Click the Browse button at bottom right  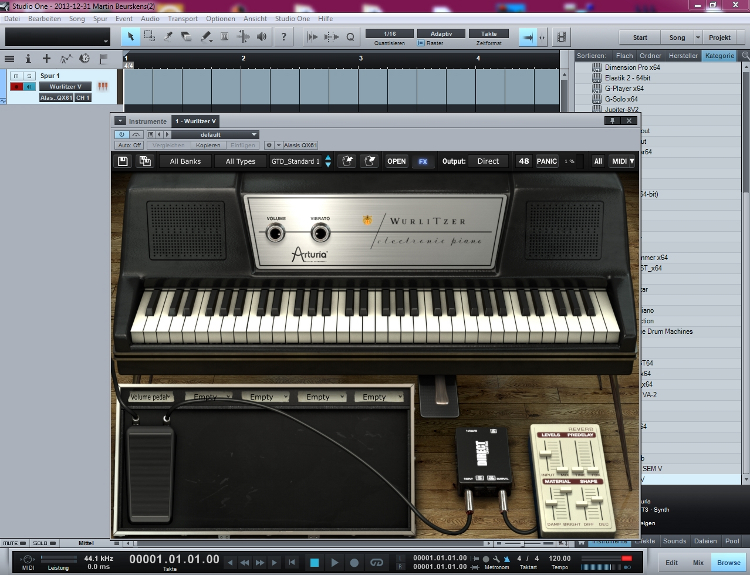(x=728, y=562)
